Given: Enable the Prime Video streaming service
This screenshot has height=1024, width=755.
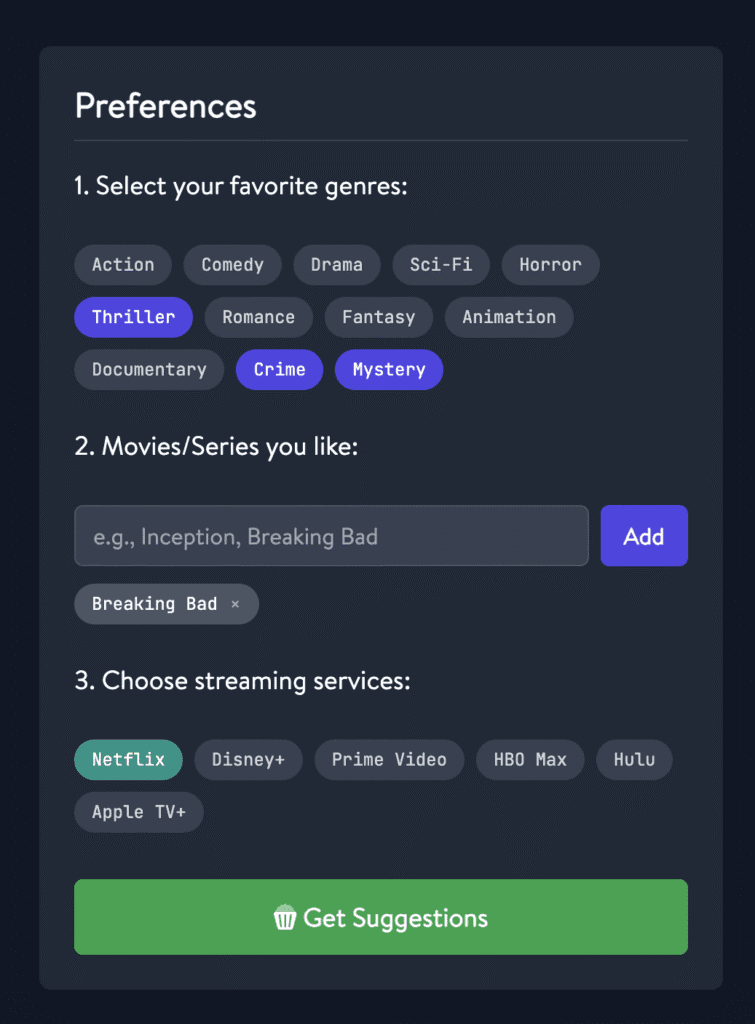Looking at the screenshot, I should [389, 759].
